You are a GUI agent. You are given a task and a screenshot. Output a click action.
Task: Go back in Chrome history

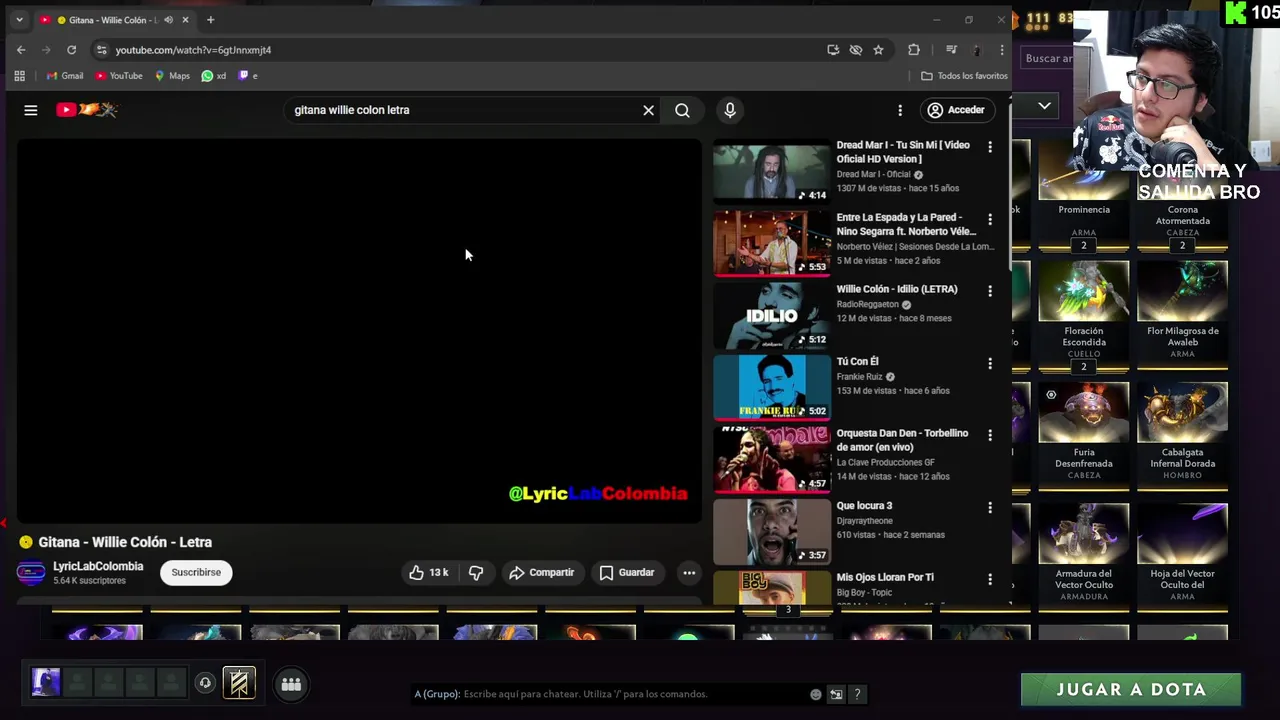pos(21,50)
